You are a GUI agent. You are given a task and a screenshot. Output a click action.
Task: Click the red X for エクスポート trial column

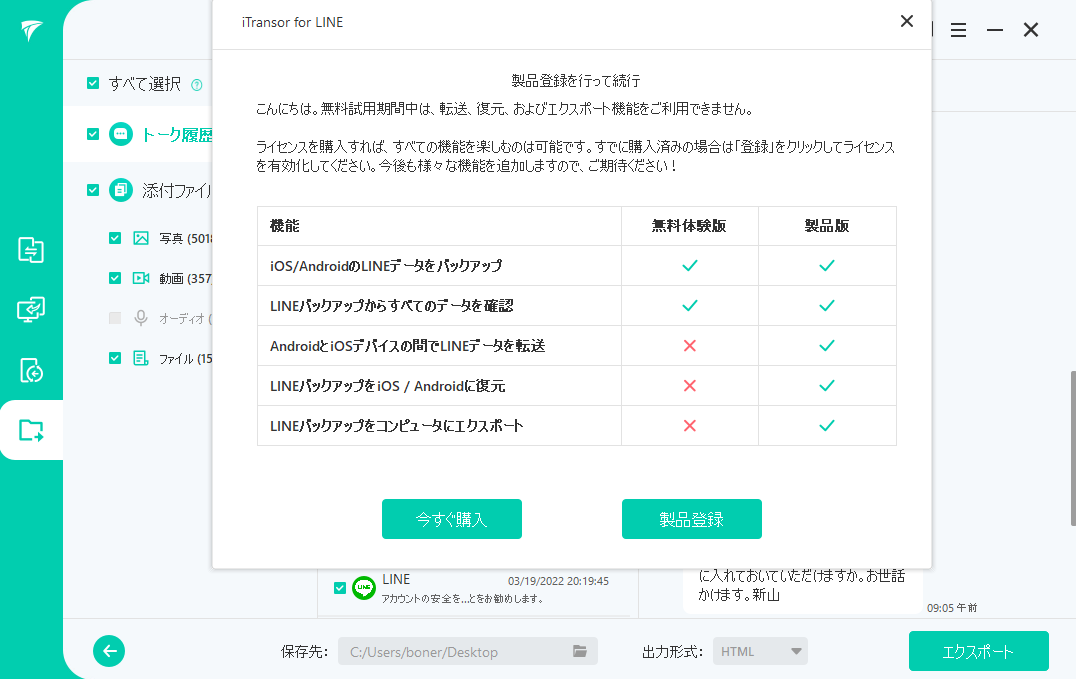[x=690, y=426]
